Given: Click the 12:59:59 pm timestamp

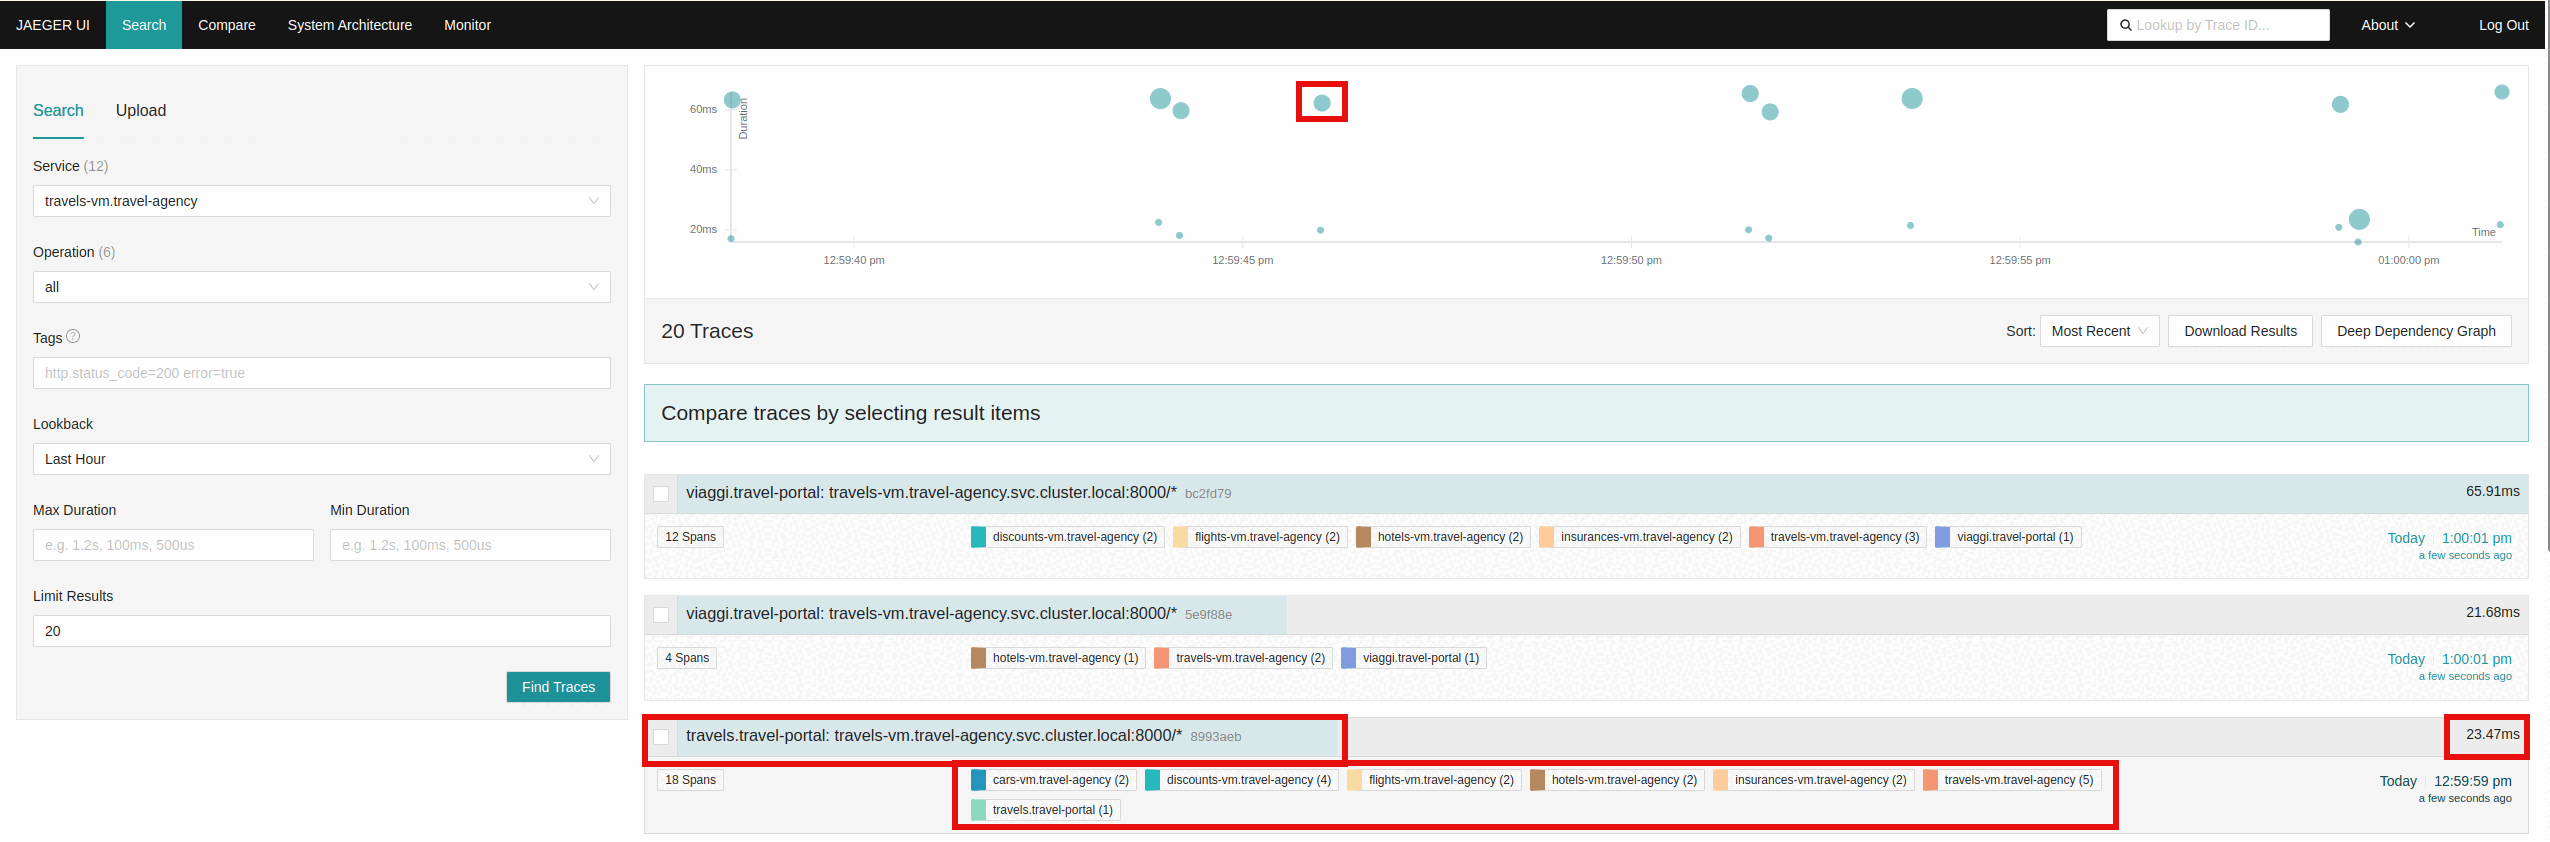Looking at the screenshot, I should pyautogui.click(x=2472, y=781).
